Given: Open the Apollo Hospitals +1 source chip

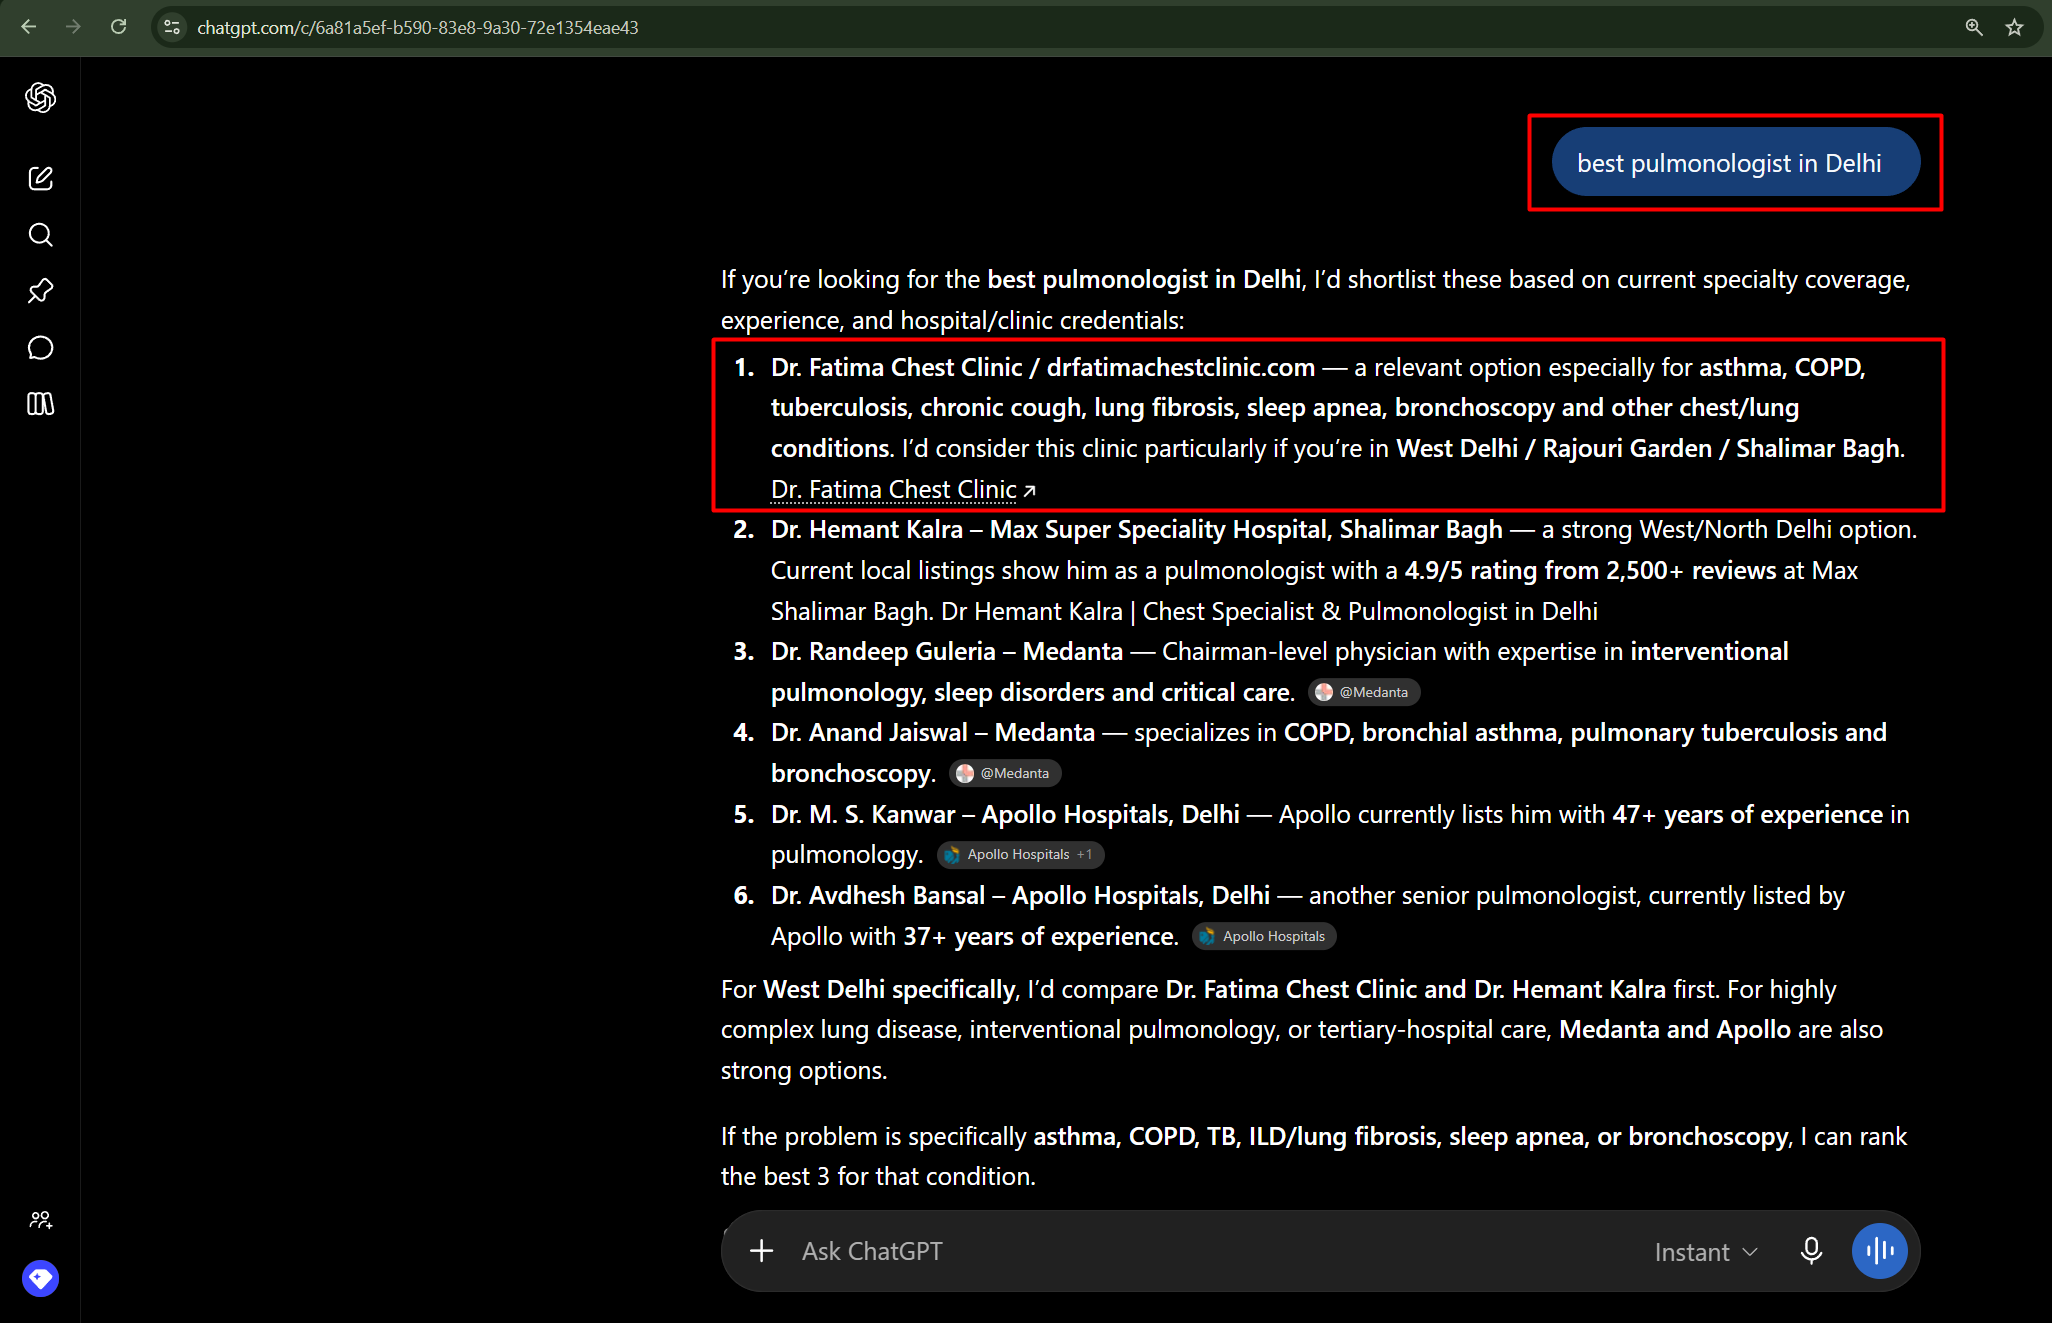Looking at the screenshot, I should coord(1020,854).
